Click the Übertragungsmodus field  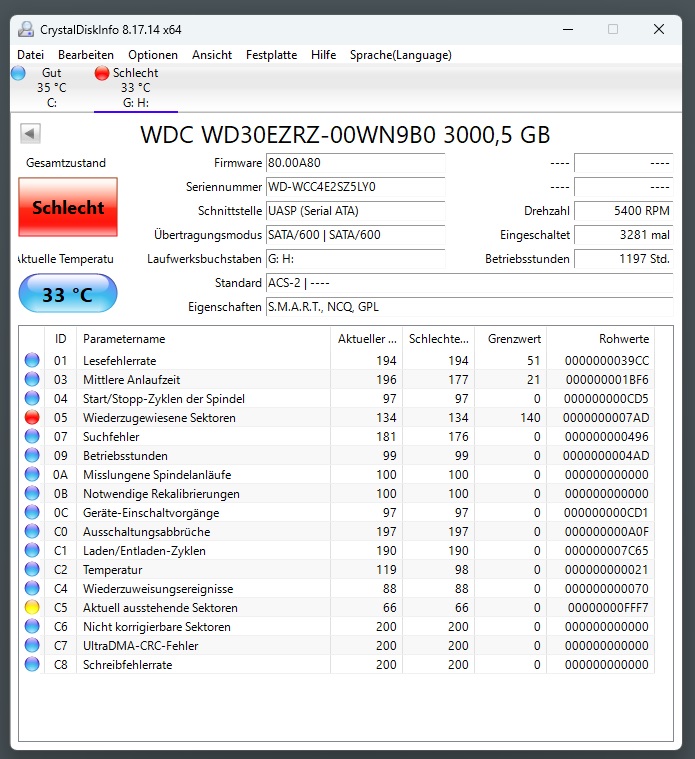(x=356, y=235)
